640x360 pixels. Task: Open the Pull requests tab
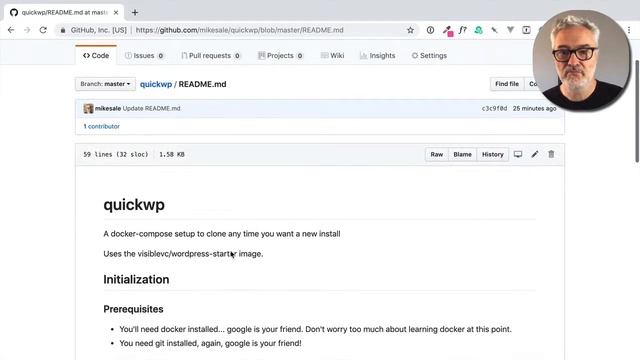211,56
